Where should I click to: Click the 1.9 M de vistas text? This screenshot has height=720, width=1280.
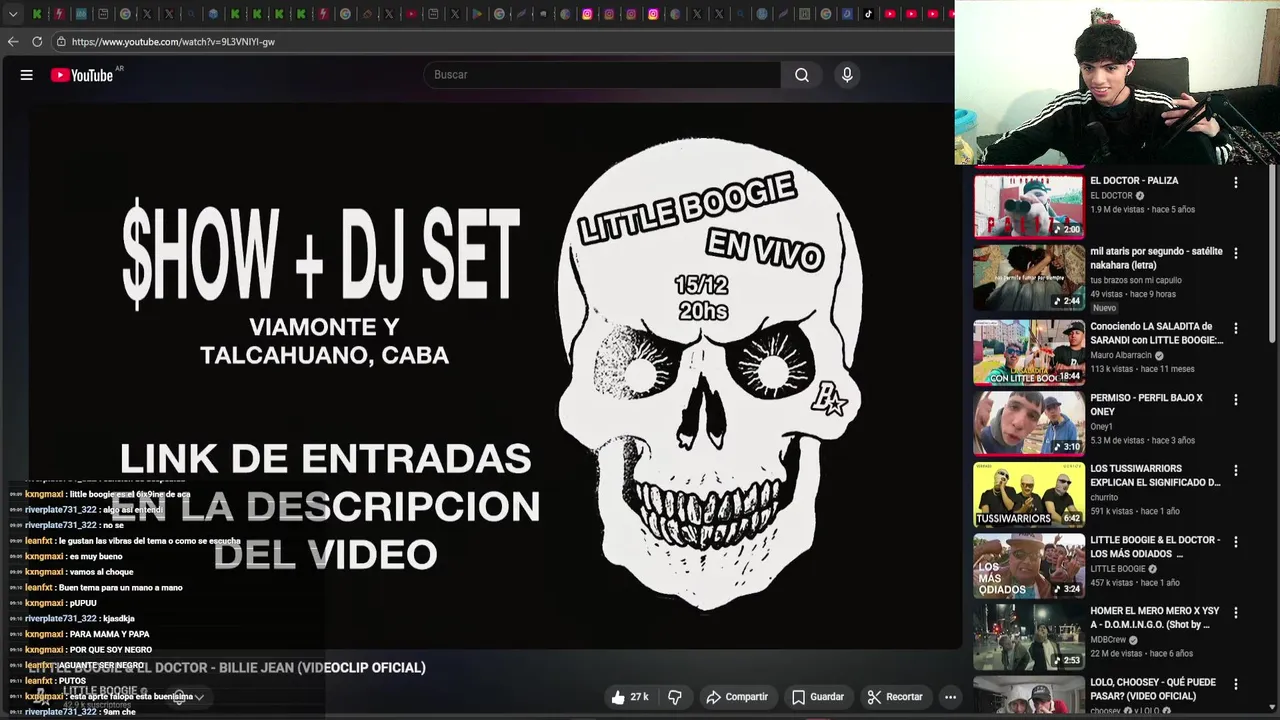(x=1117, y=210)
